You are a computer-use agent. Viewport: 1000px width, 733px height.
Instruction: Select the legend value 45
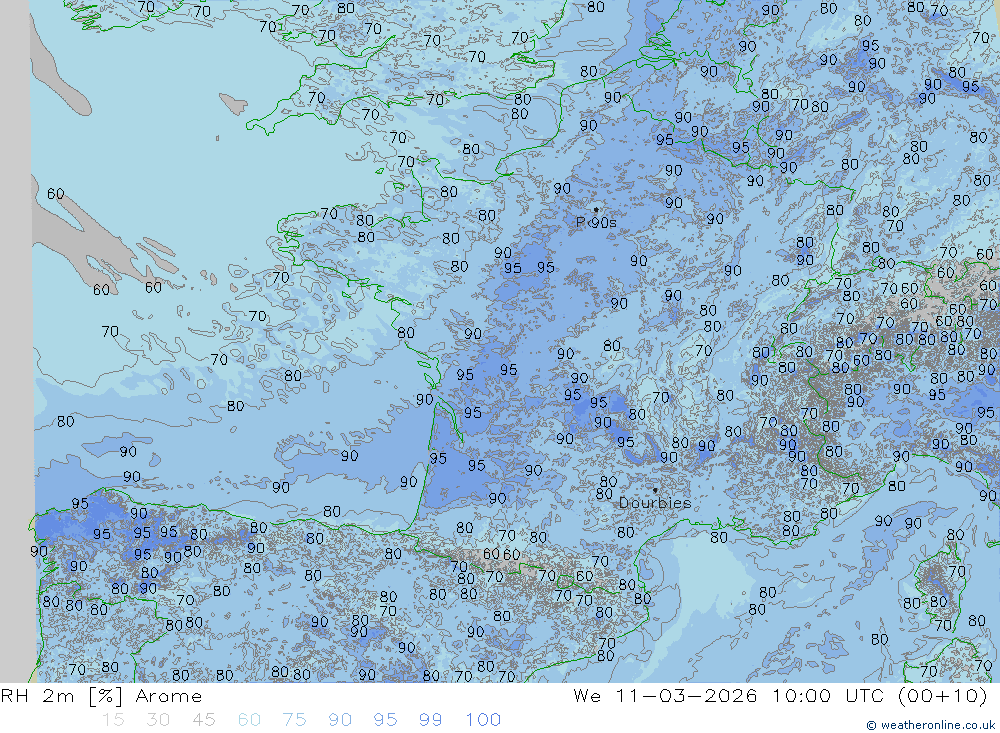[x=203, y=720]
